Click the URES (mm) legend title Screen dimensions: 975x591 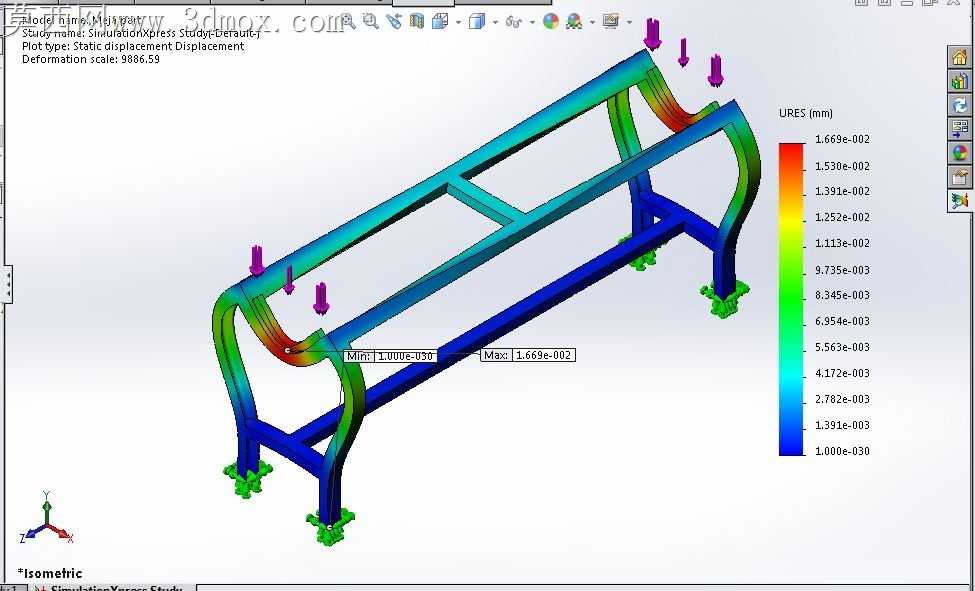(x=805, y=113)
